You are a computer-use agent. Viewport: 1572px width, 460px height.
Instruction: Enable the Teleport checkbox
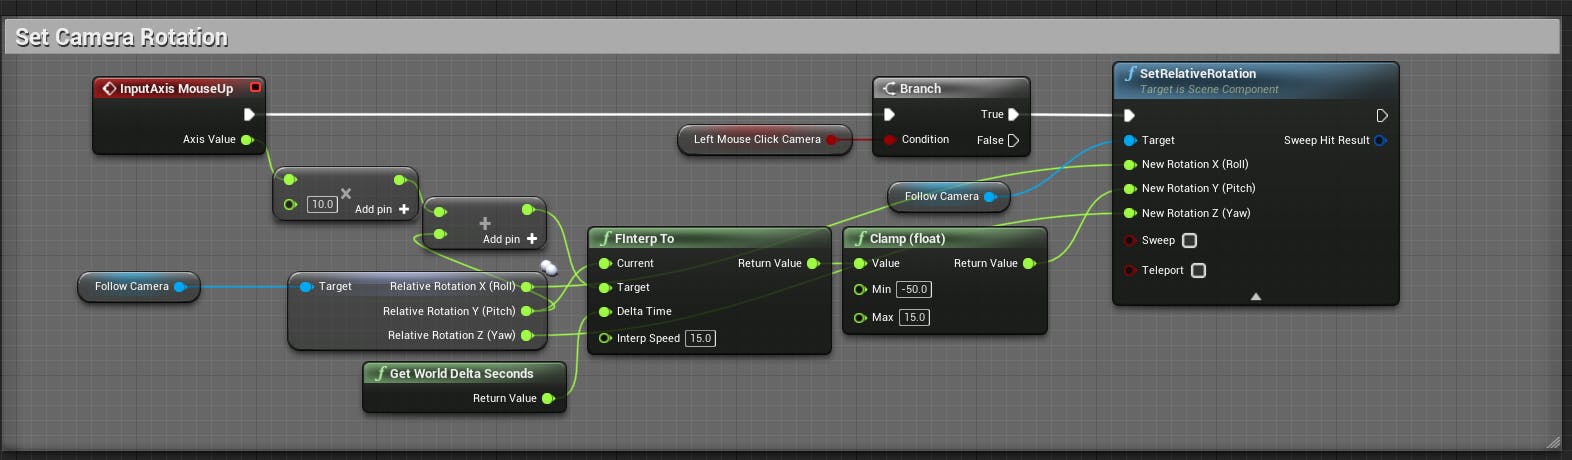tap(1198, 270)
